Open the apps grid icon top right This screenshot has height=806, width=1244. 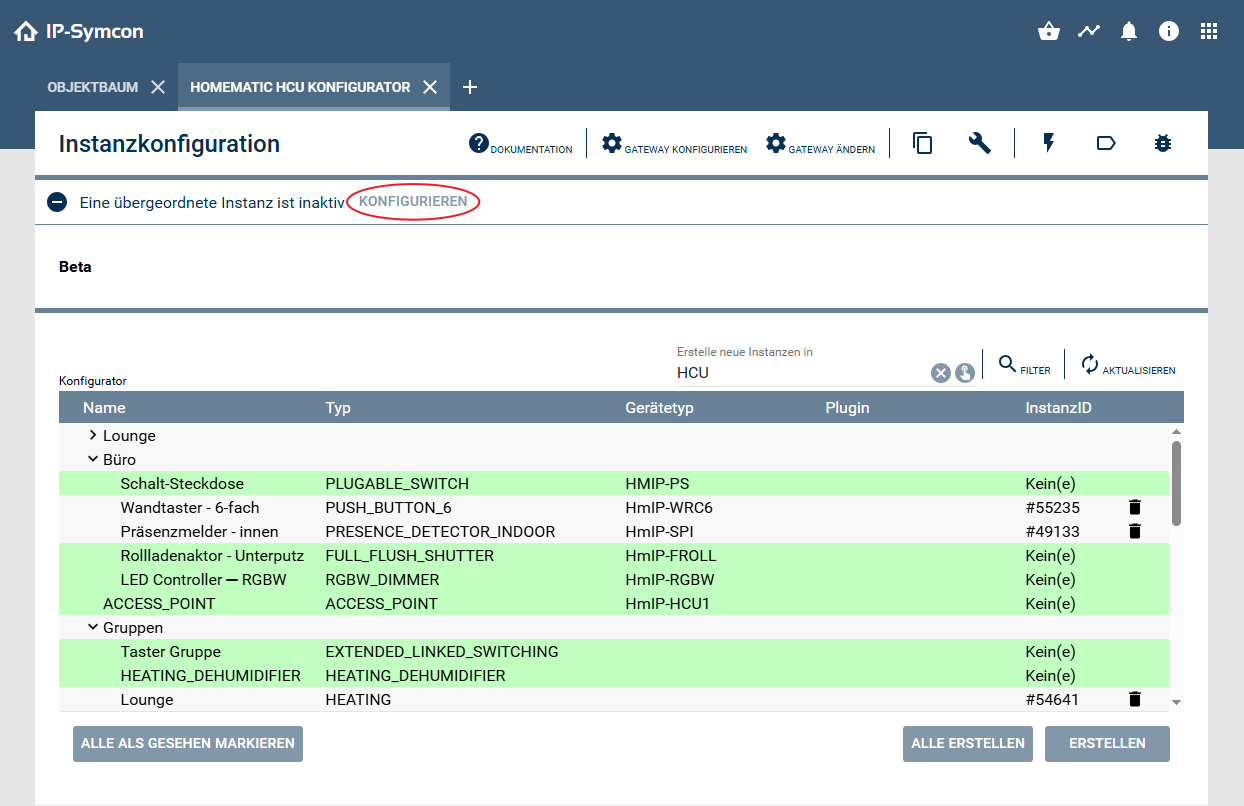point(1209,31)
